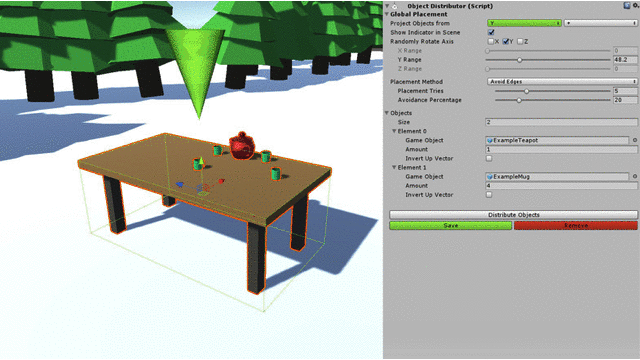The height and width of the screenshot is (360, 640).
Task: Edit the Element 1 Amount field
Action: coord(562,186)
